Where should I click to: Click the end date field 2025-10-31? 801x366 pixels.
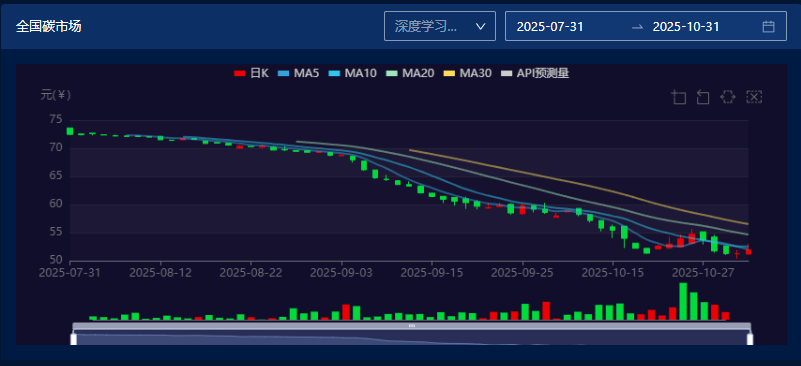point(686,27)
